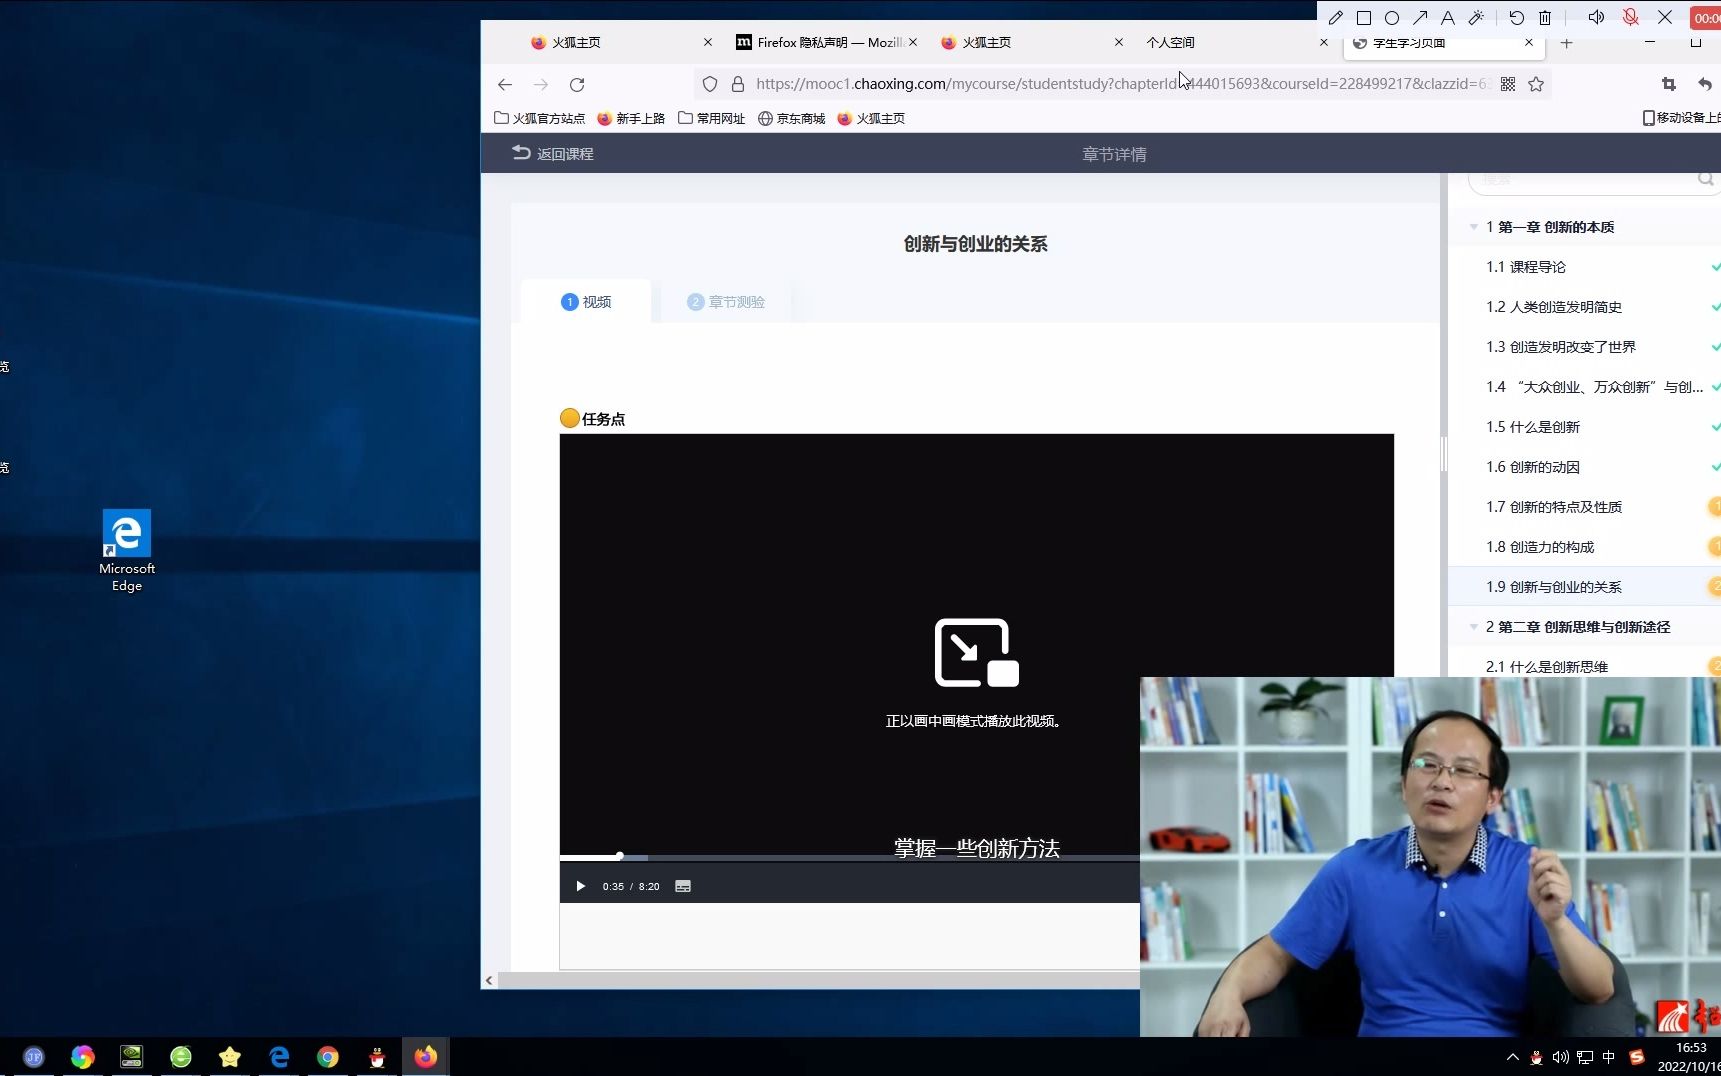Unmute the microphone in recorder toolbar

(x=1630, y=17)
